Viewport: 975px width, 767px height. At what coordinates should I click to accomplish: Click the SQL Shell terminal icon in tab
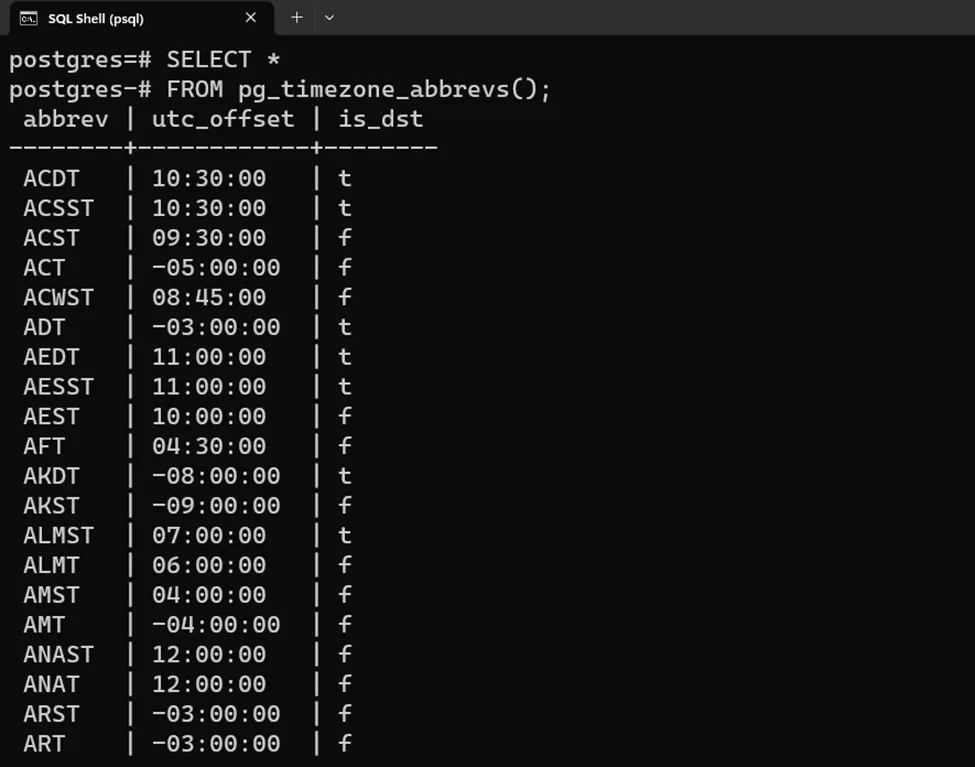28,18
